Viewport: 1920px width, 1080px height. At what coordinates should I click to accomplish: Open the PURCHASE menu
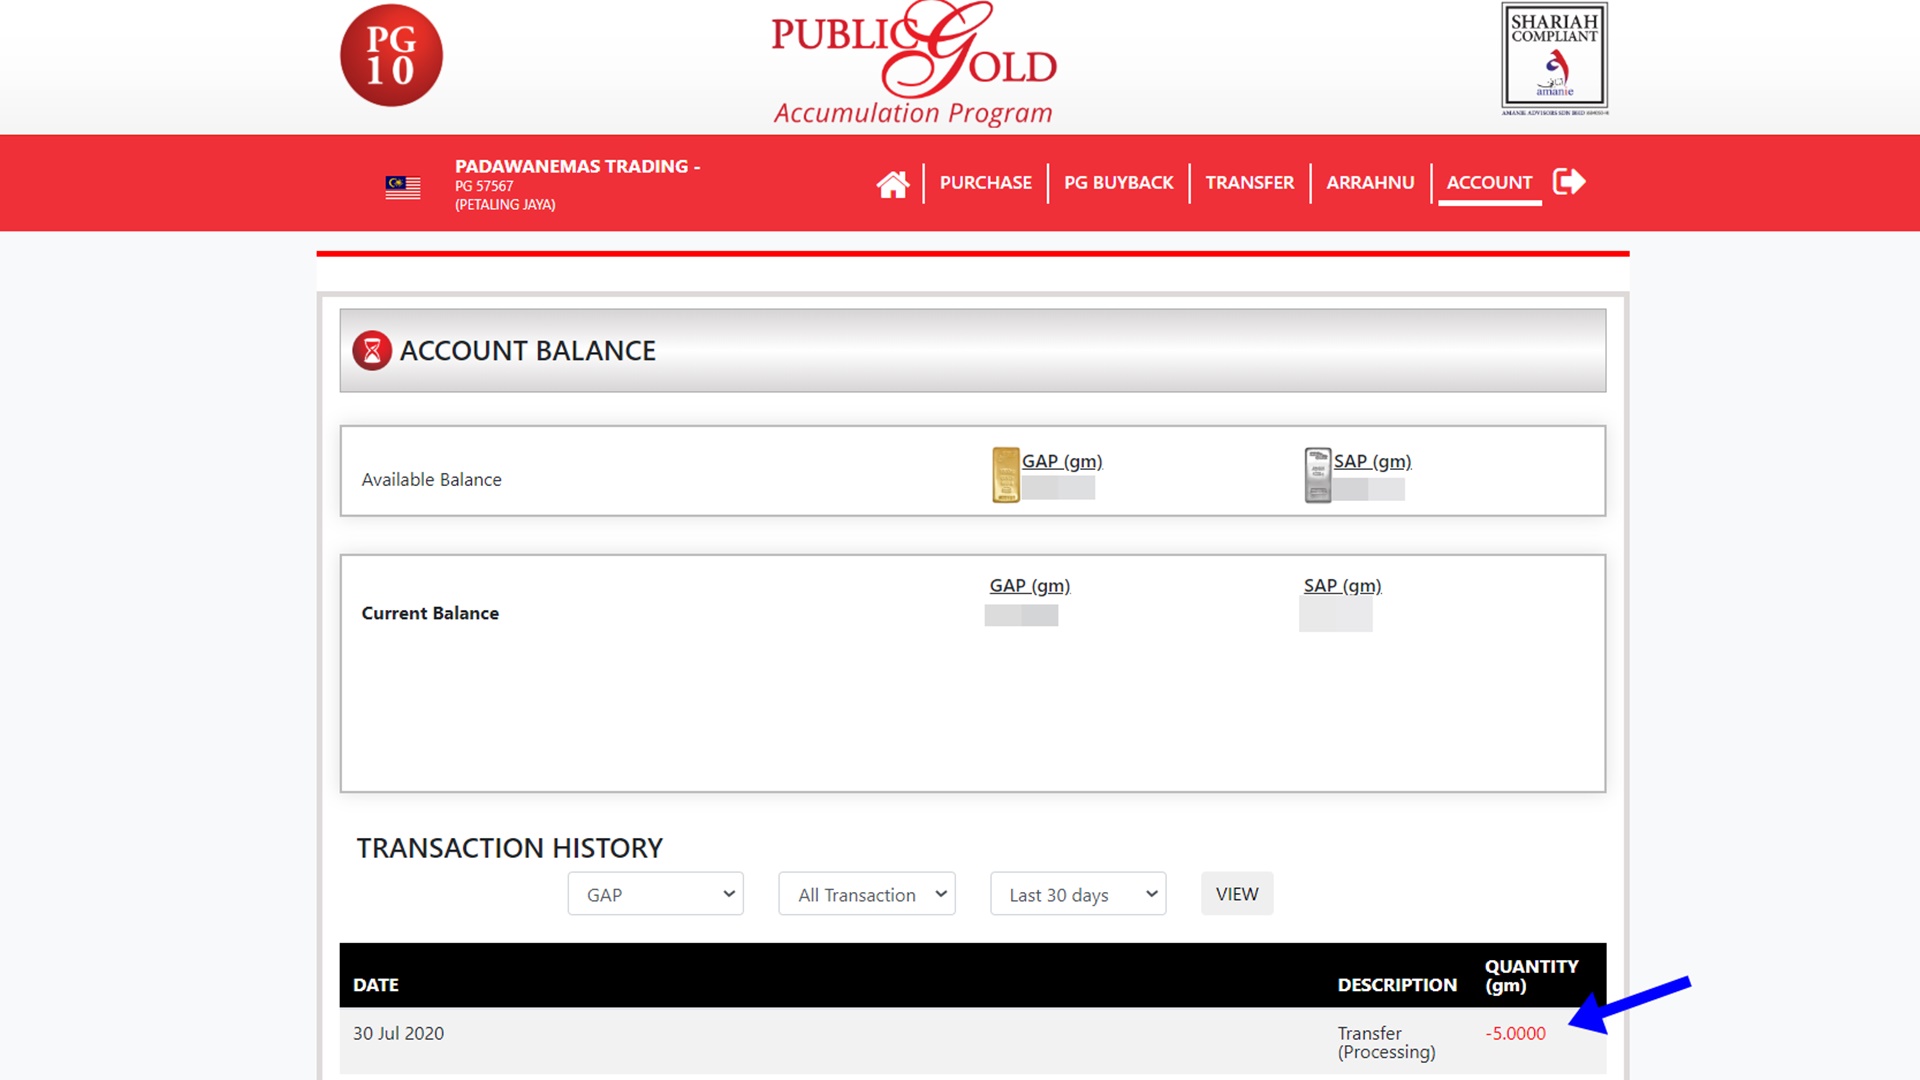tap(985, 183)
